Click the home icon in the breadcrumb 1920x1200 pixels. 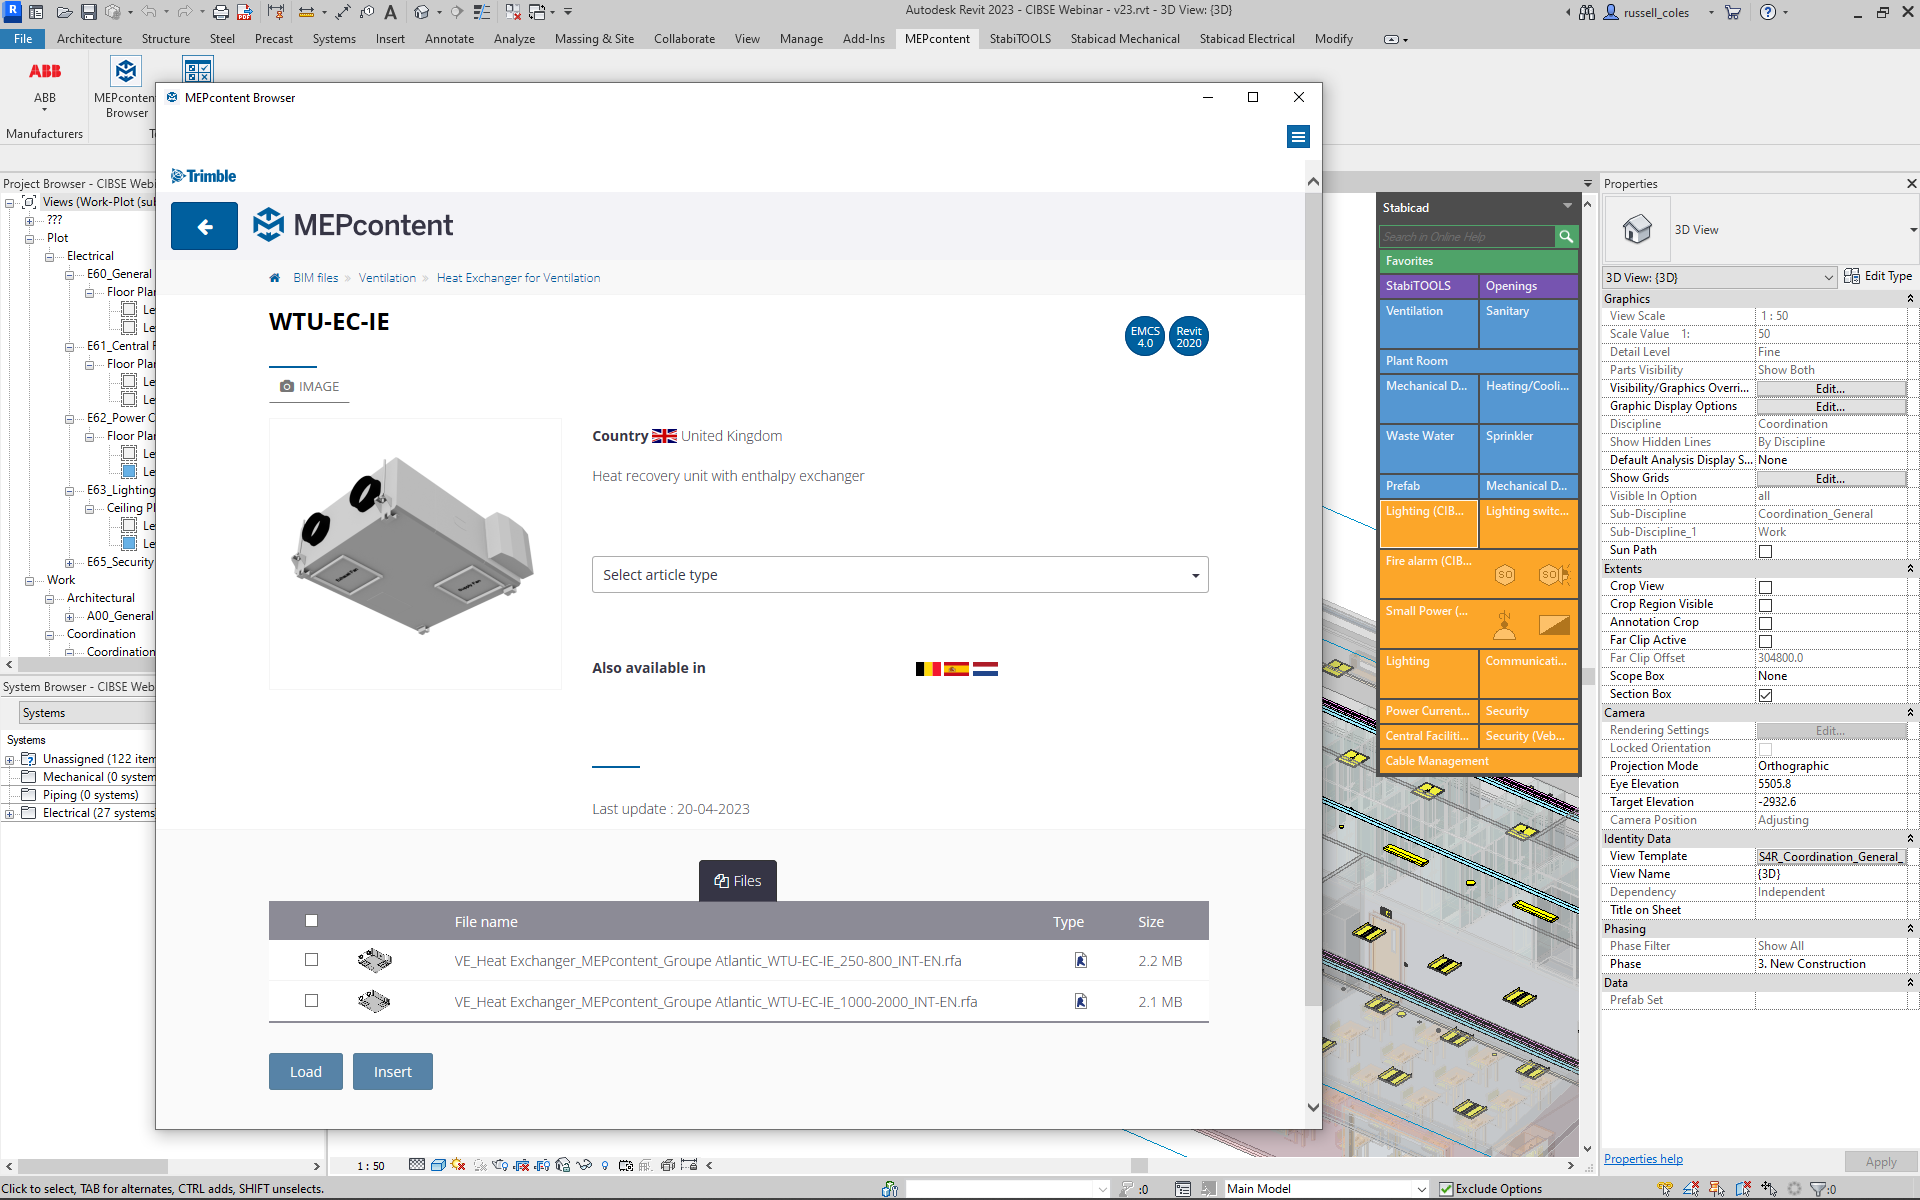[275, 278]
